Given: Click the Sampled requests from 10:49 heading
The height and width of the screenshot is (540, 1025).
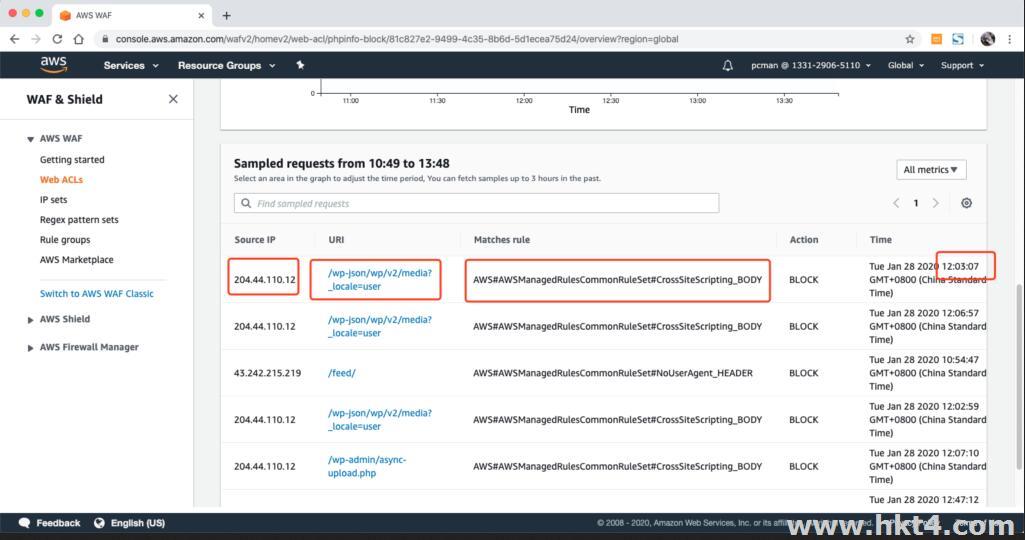Looking at the screenshot, I should coord(341,163).
